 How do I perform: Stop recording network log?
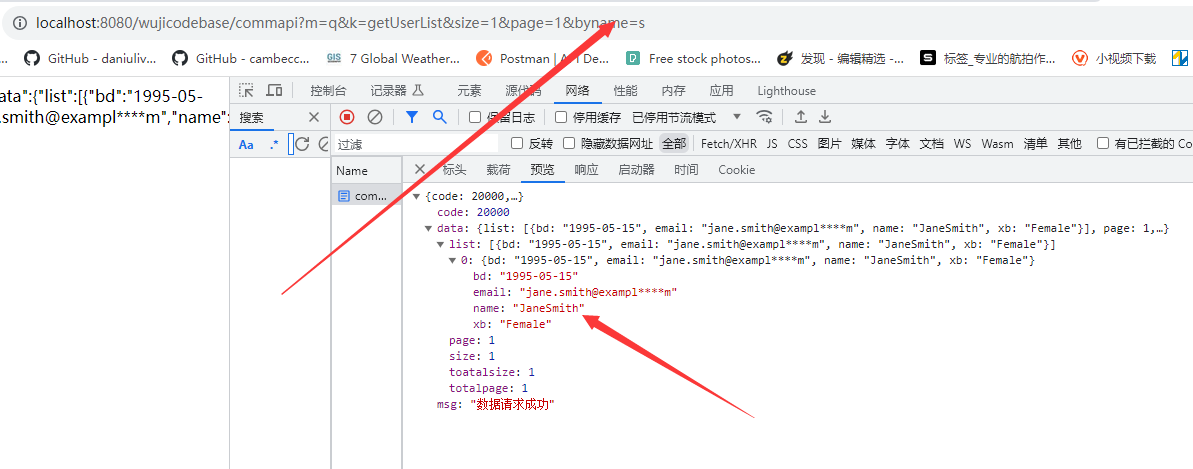click(x=347, y=117)
